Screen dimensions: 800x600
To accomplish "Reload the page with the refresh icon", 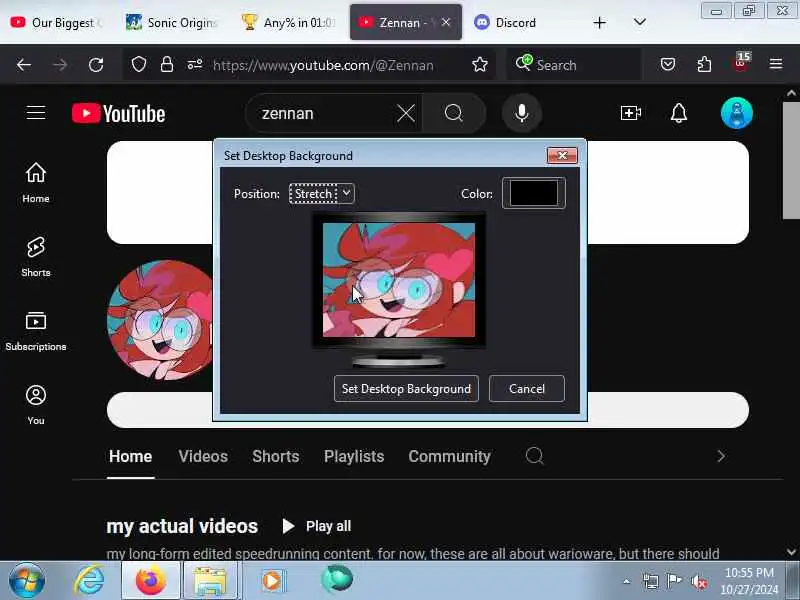I will point(96,65).
